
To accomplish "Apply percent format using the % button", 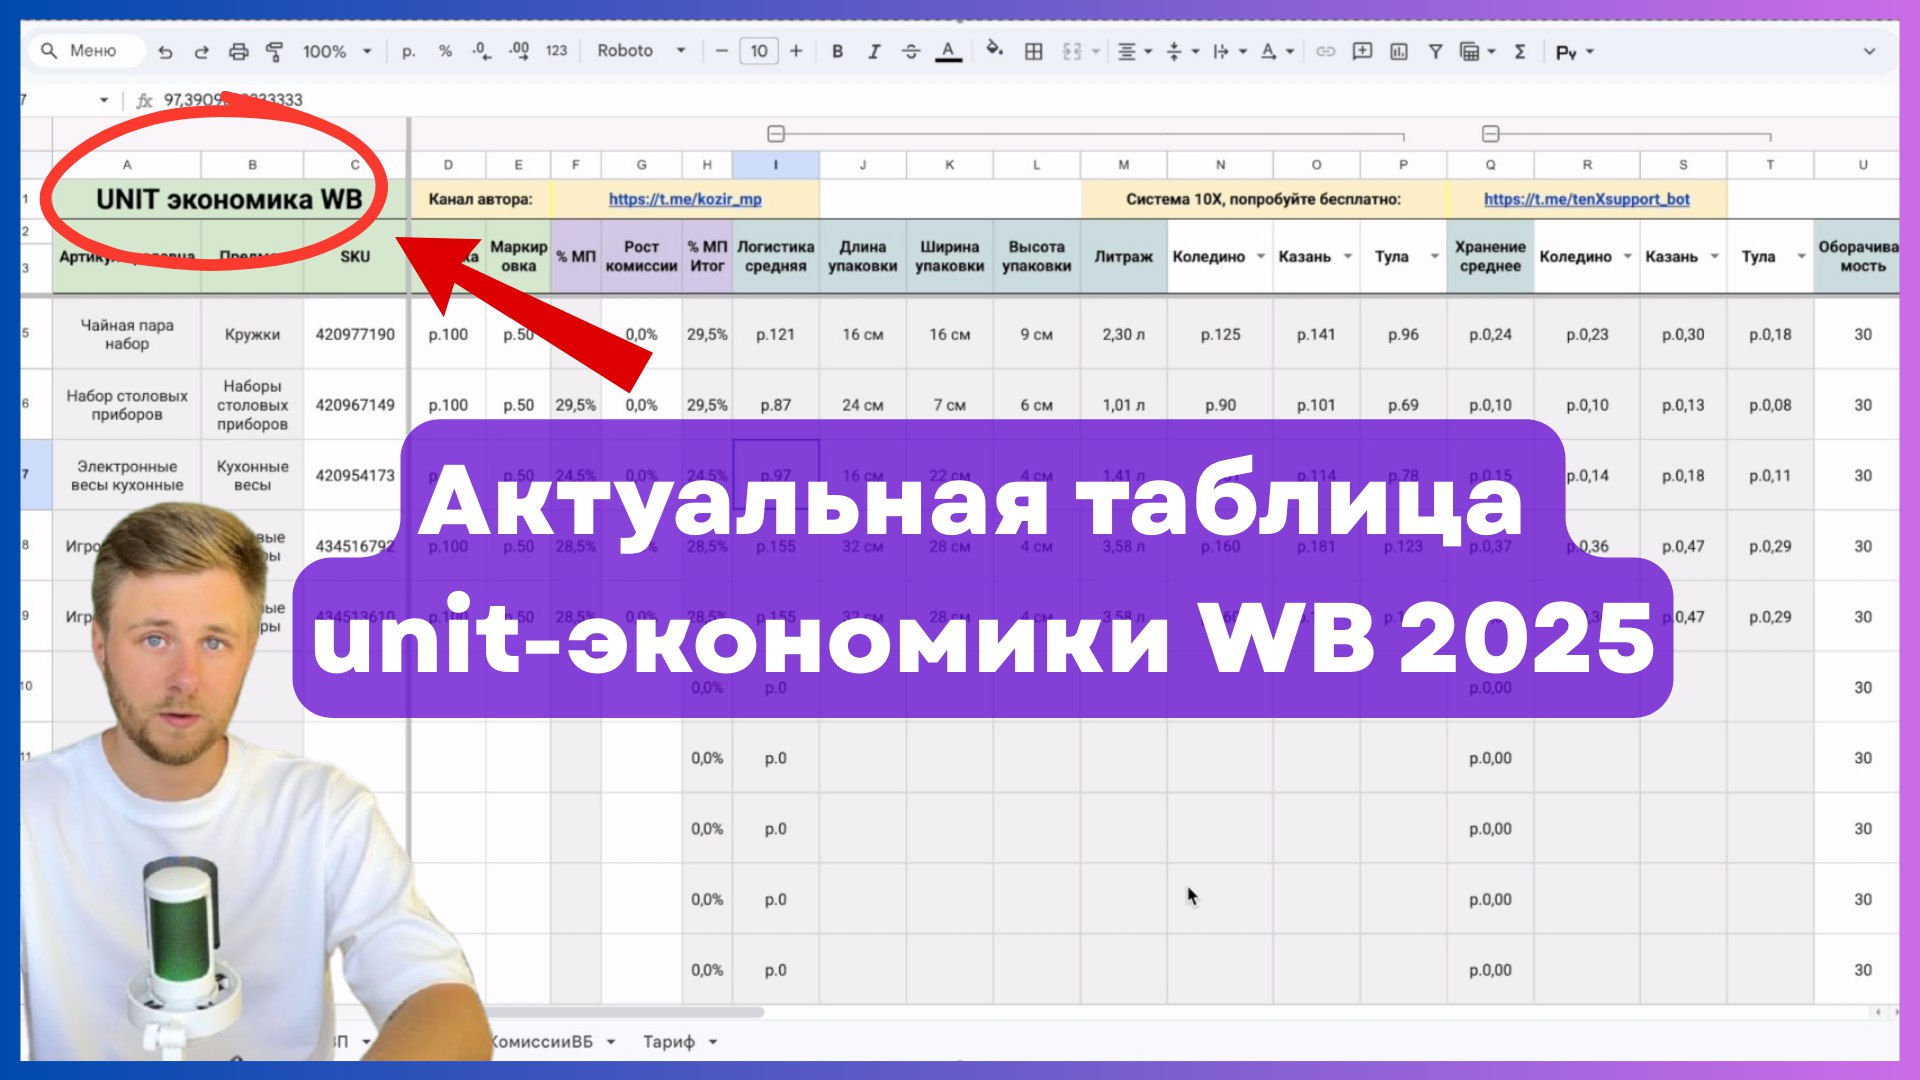I will pyautogui.click(x=445, y=51).
